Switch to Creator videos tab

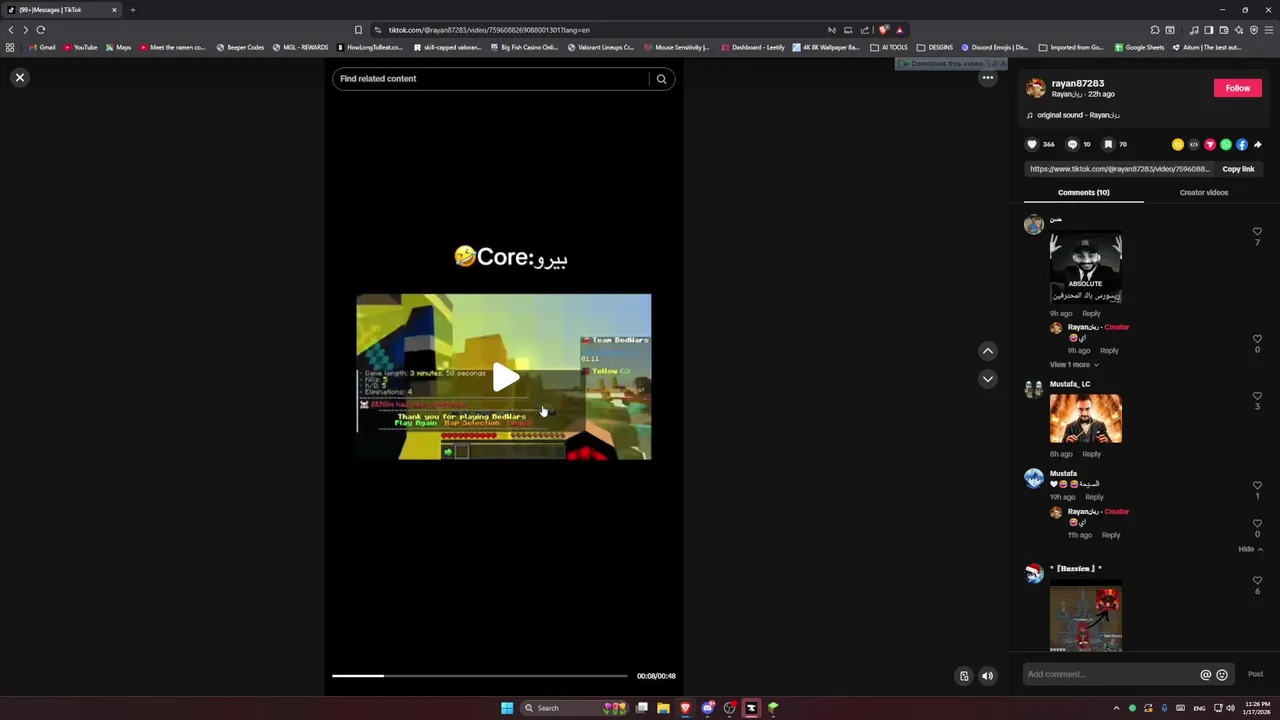pyautogui.click(x=1203, y=192)
